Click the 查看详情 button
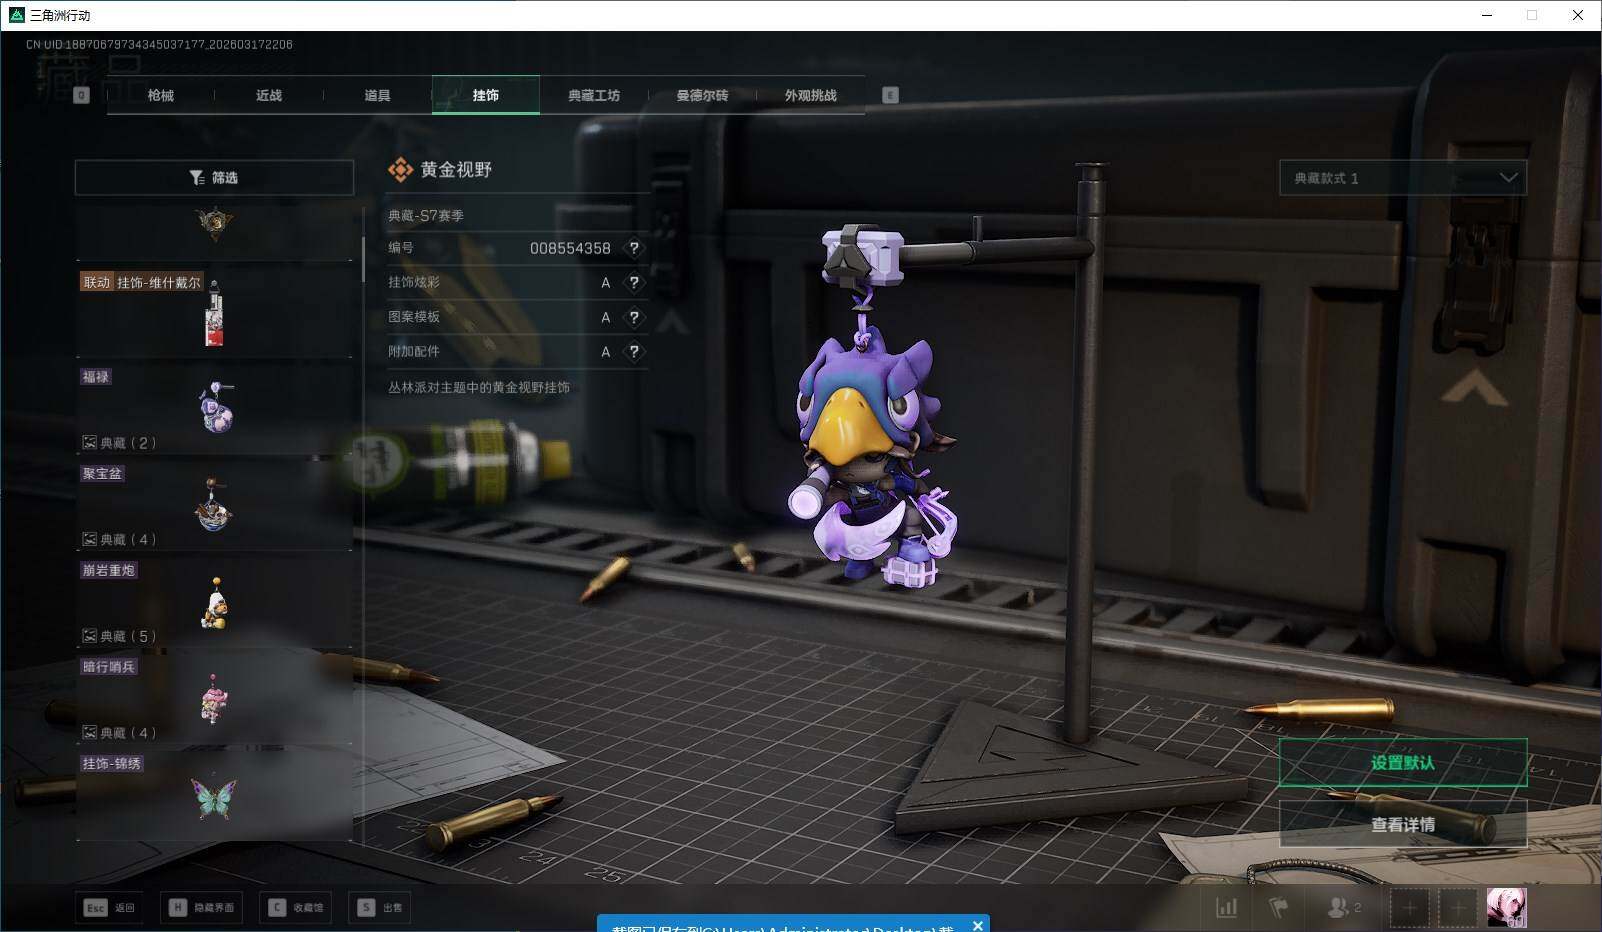The image size is (1602, 932). (1403, 825)
